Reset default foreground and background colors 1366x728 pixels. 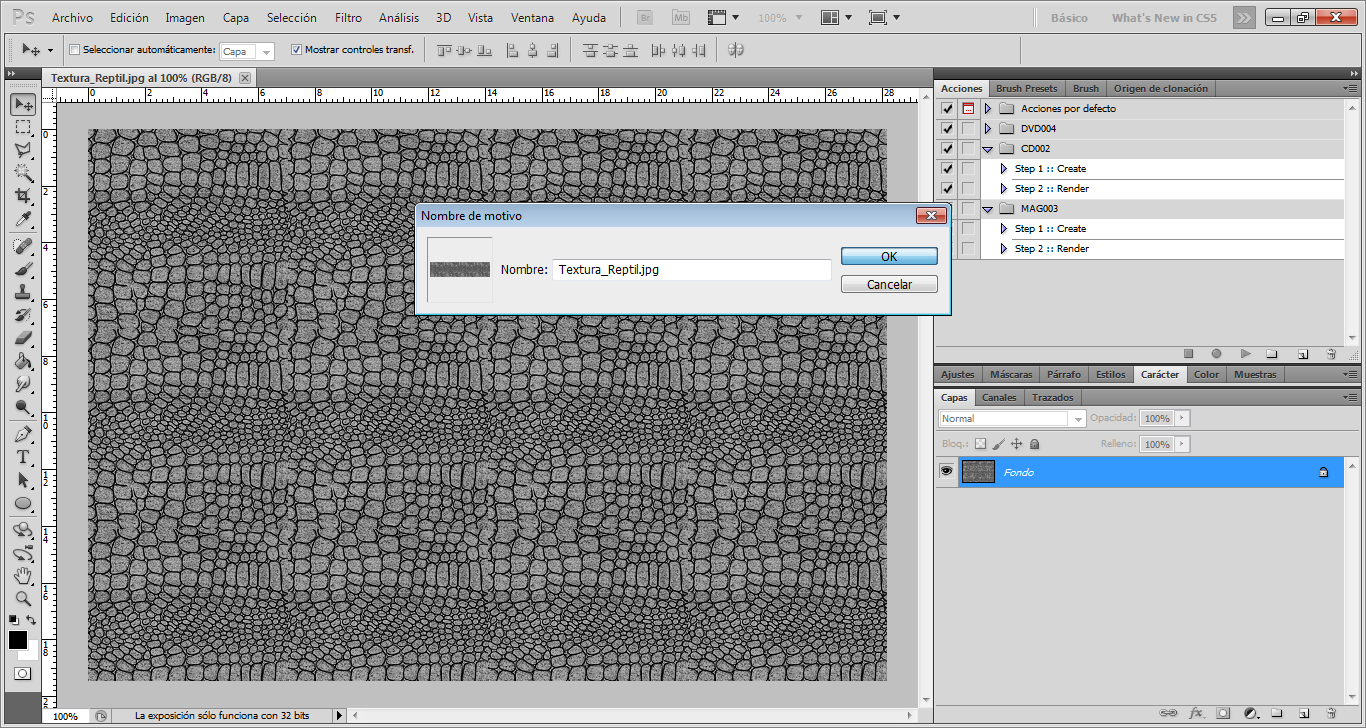click(13, 620)
